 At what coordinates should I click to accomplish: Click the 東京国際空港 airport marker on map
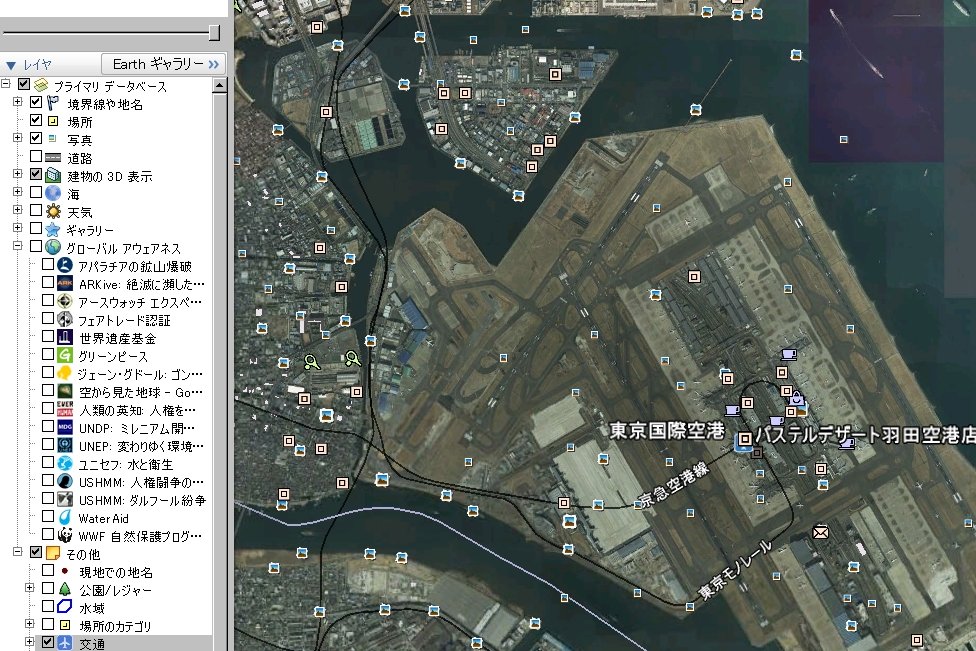point(744,439)
